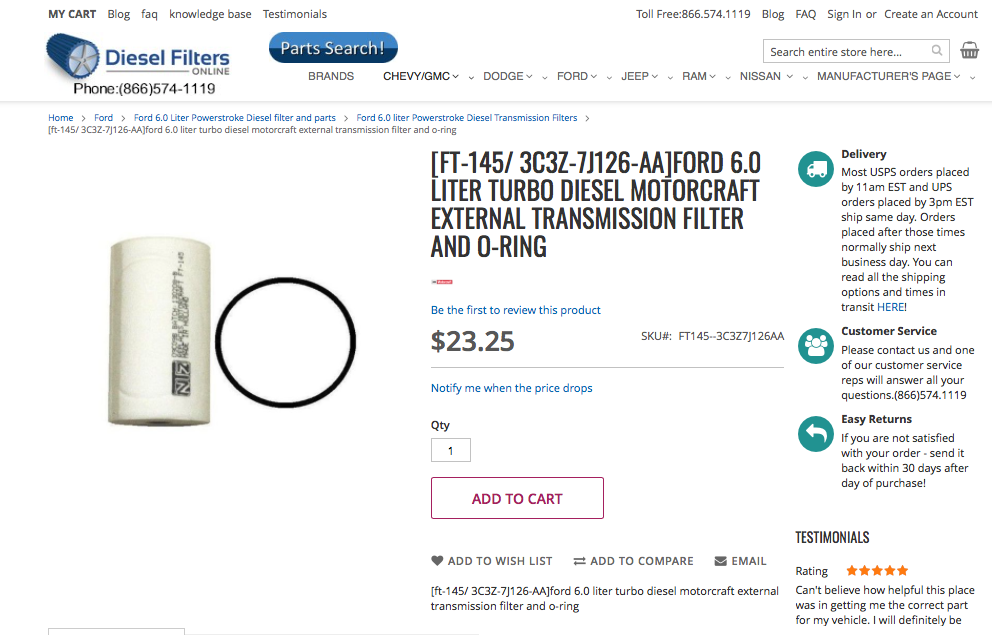Click the Parts Search button
Viewport: 992px width, 635px height.
coord(333,47)
